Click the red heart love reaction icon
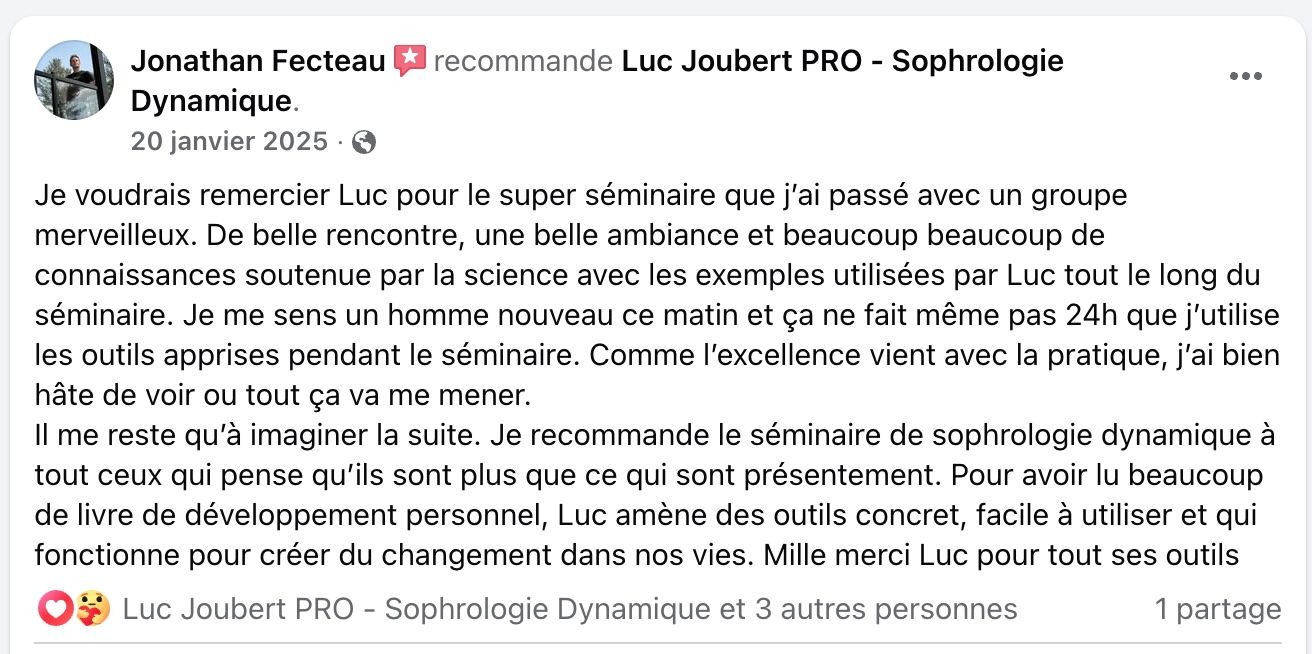The height and width of the screenshot is (654, 1312). (x=54, y=609)
